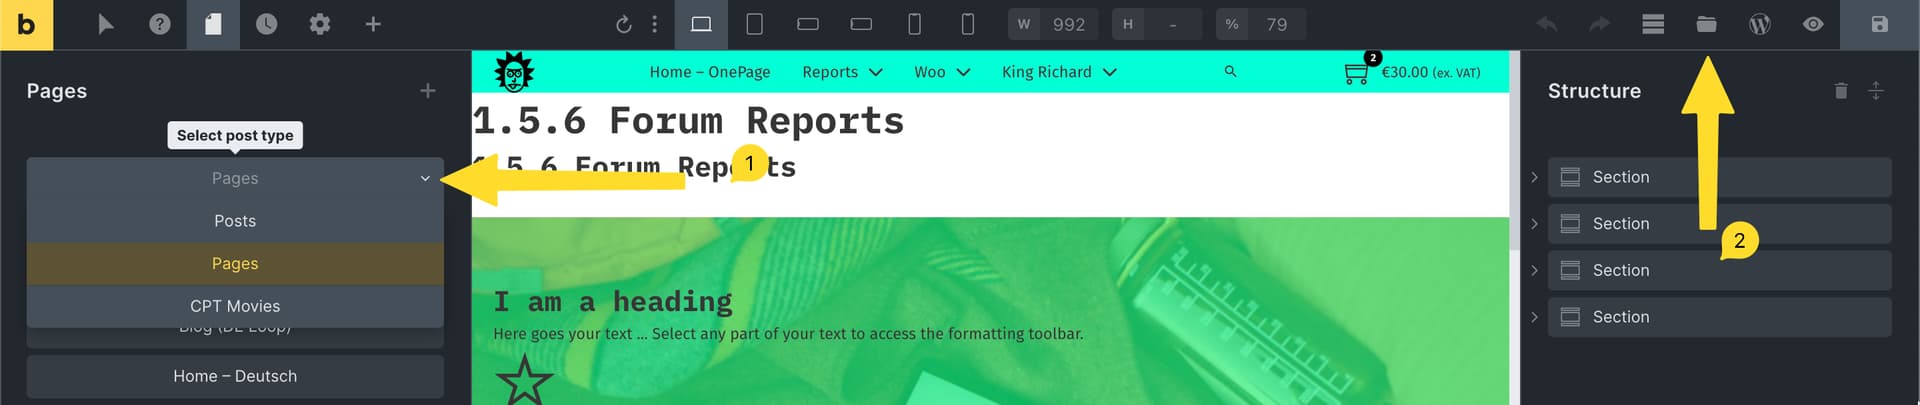The width and height of the screenshot is (1920, 405).
Task: Open the three-dot more options menu
Action: [655, 24]
